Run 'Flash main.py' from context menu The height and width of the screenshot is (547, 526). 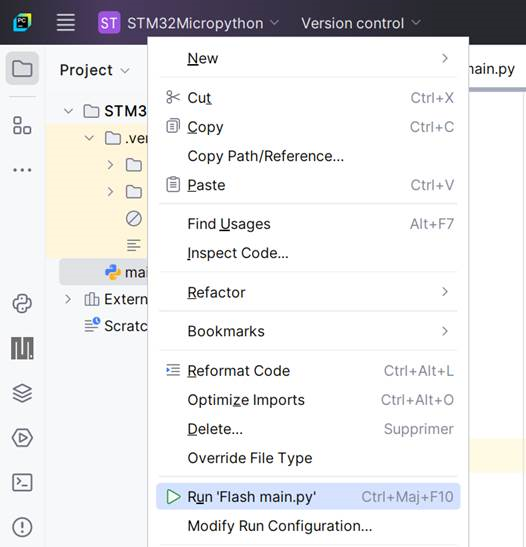coord(308,497)
